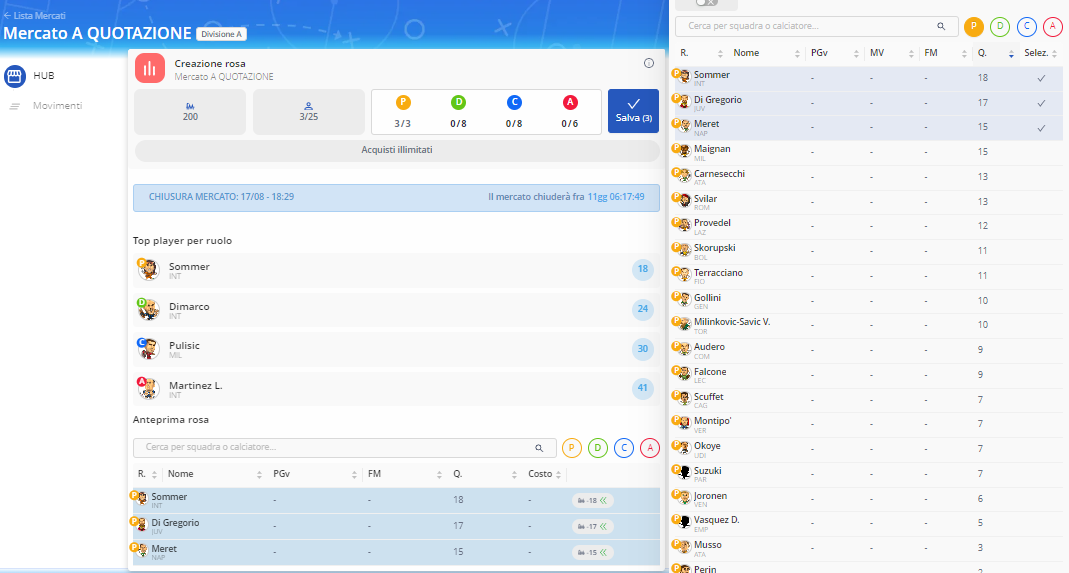Open the info icon in Creazione rosa
This screenshot has height=573, width=1069.
pyautogui.click(x=649, y=63)
